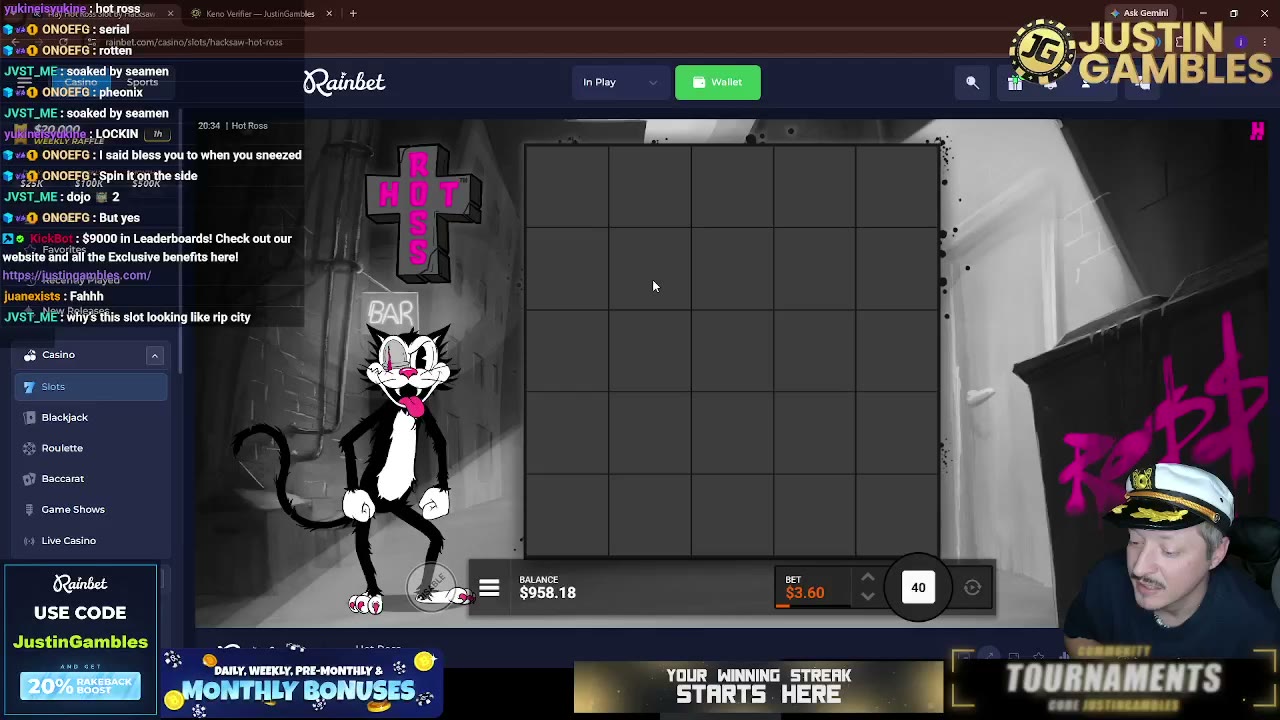
Task: Close the first Hot Ross browser tab
Action: point(170,13)
